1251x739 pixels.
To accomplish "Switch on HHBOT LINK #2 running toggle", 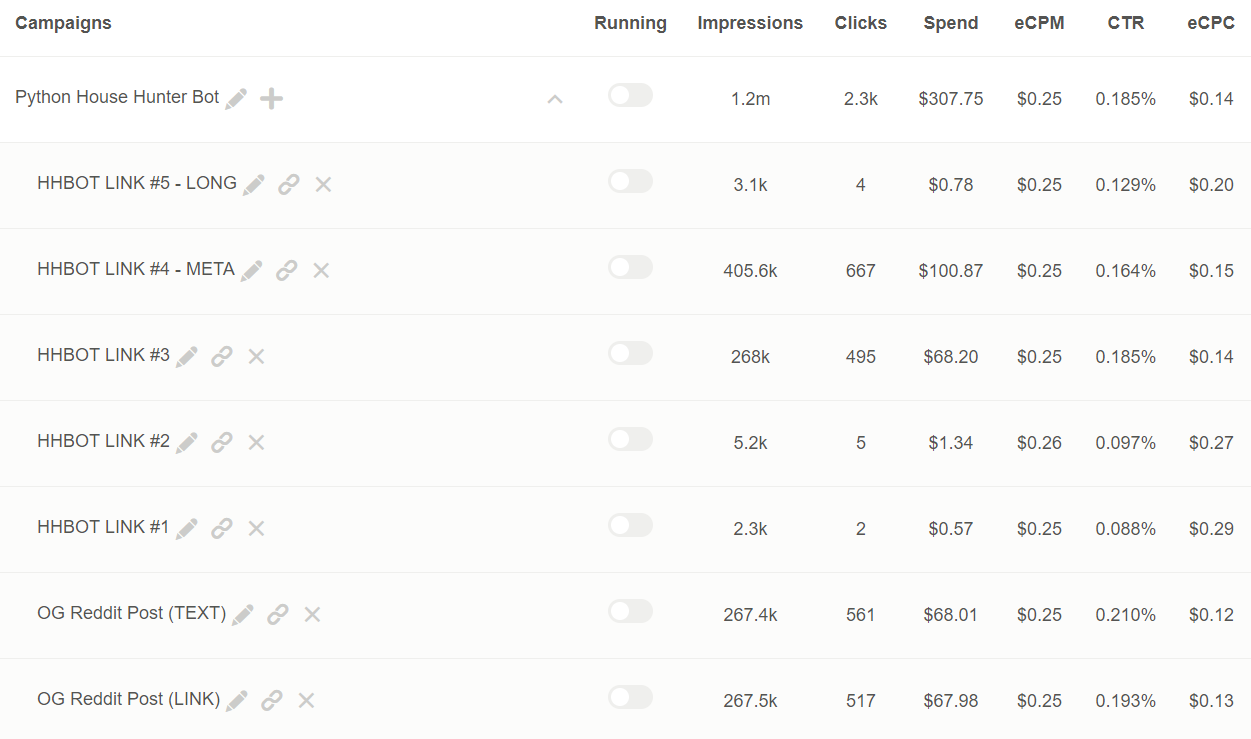I will [630, 439].
